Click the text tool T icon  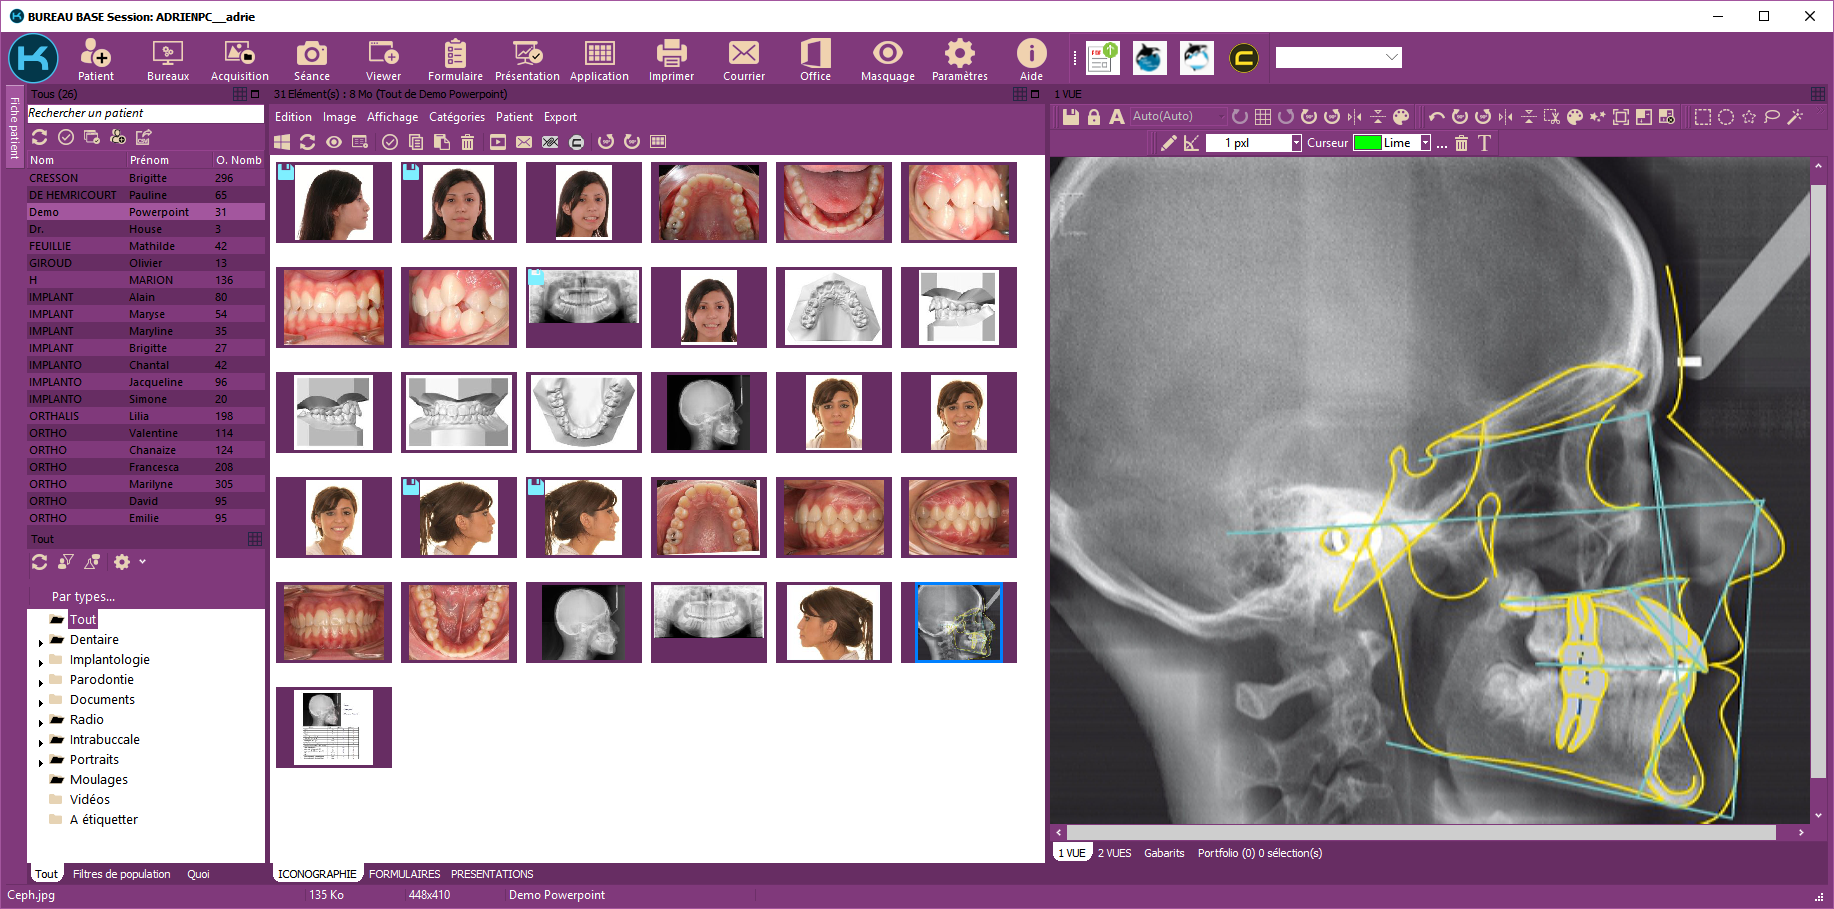(x=1484, y=143)
